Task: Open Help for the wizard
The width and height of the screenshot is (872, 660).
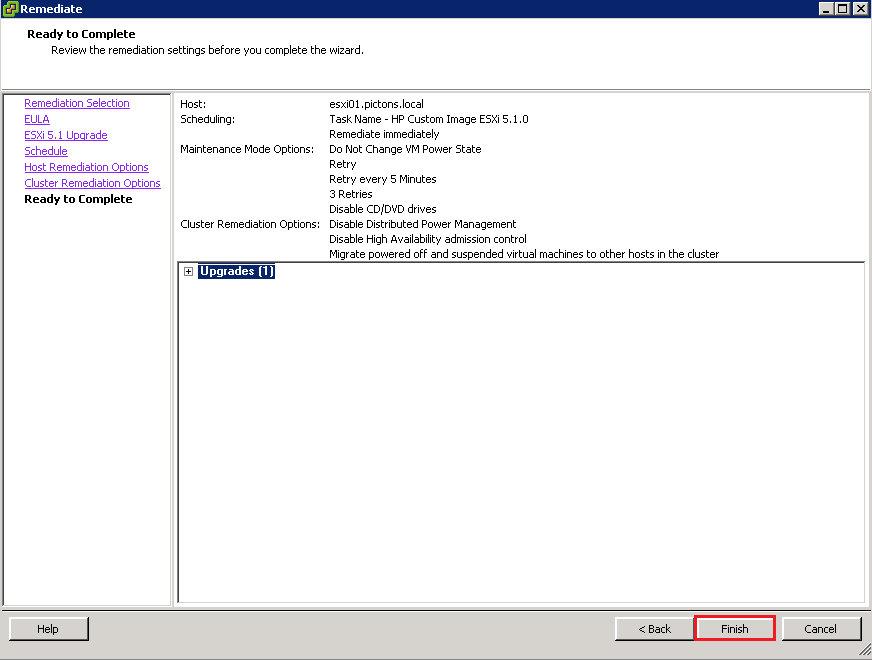Action: 48,629
